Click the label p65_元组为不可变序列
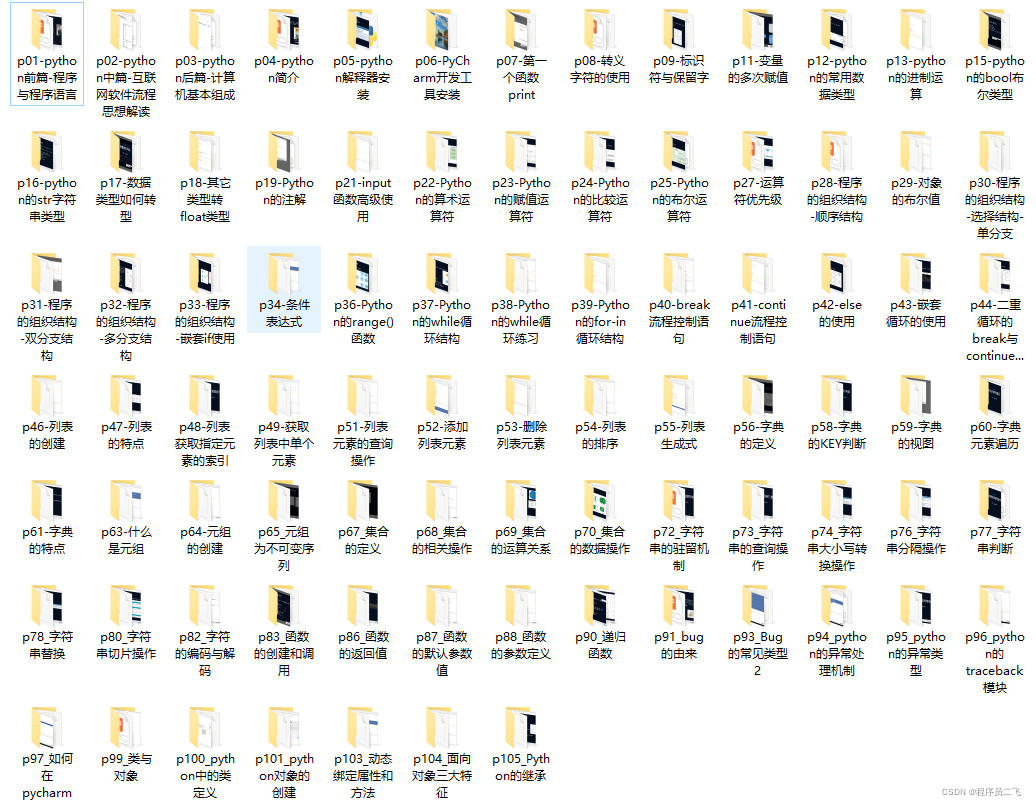The width and height of the screenshot is (1036, 806). click(284, 548)
